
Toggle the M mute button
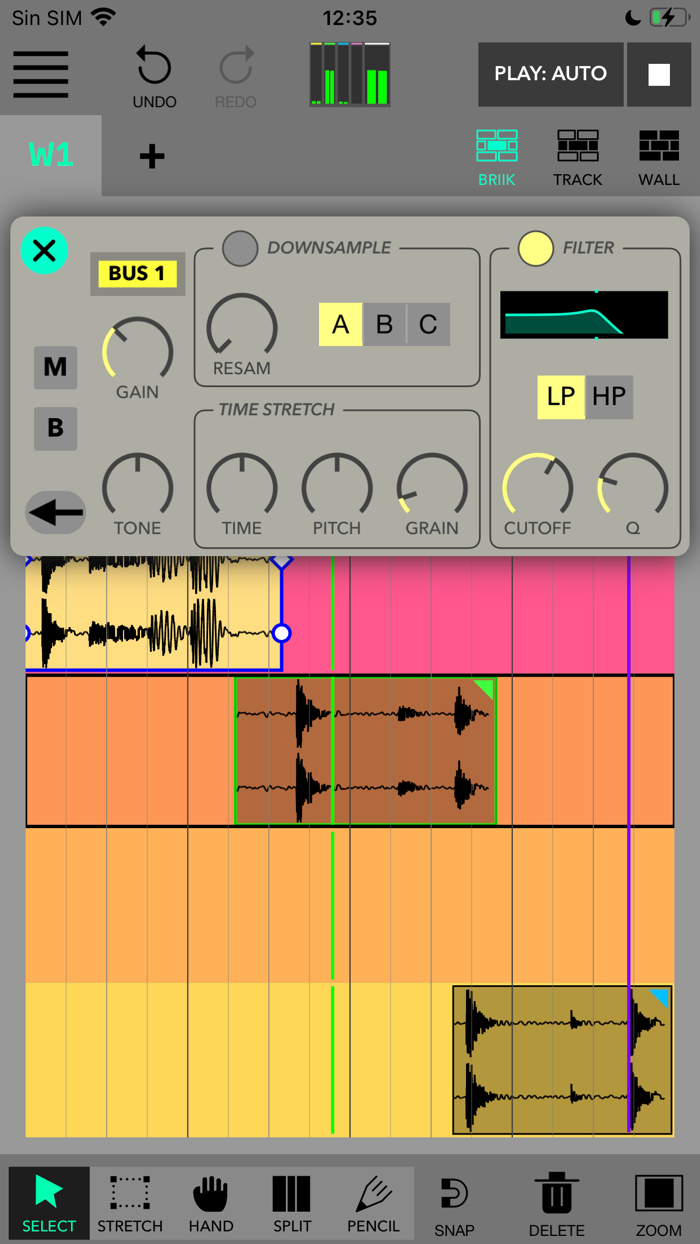55,368
